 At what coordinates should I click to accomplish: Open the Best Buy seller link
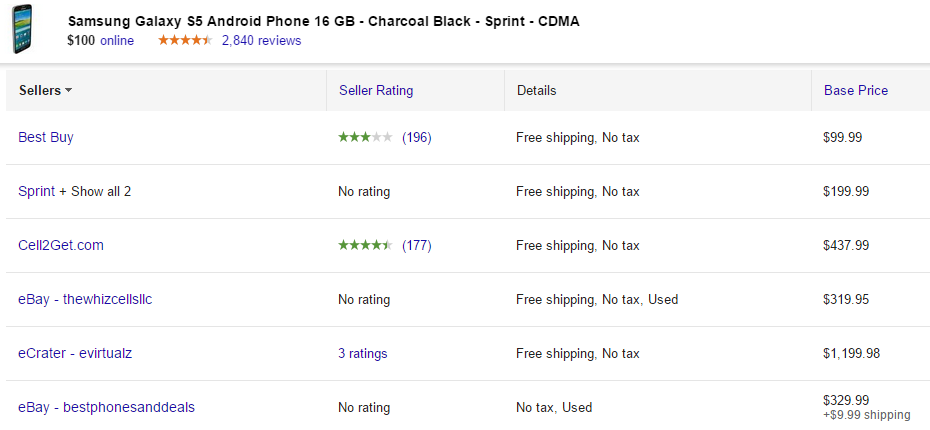coord(46,137)
